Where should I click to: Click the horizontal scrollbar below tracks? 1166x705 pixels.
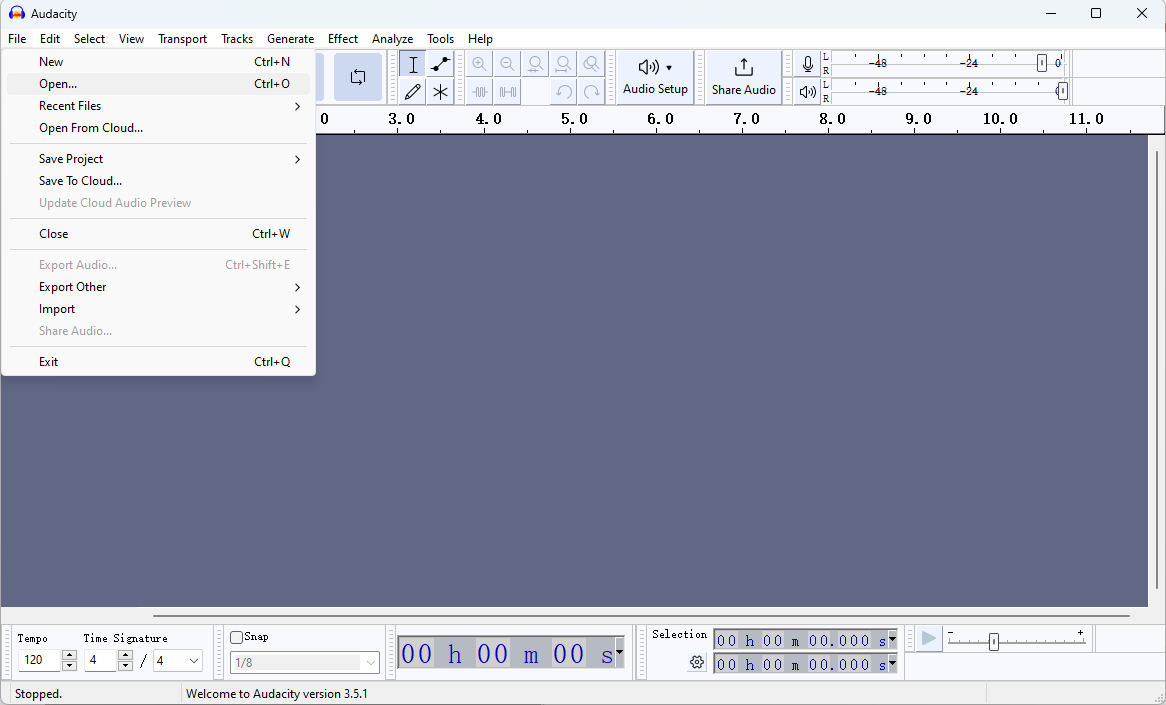(641, 616)
